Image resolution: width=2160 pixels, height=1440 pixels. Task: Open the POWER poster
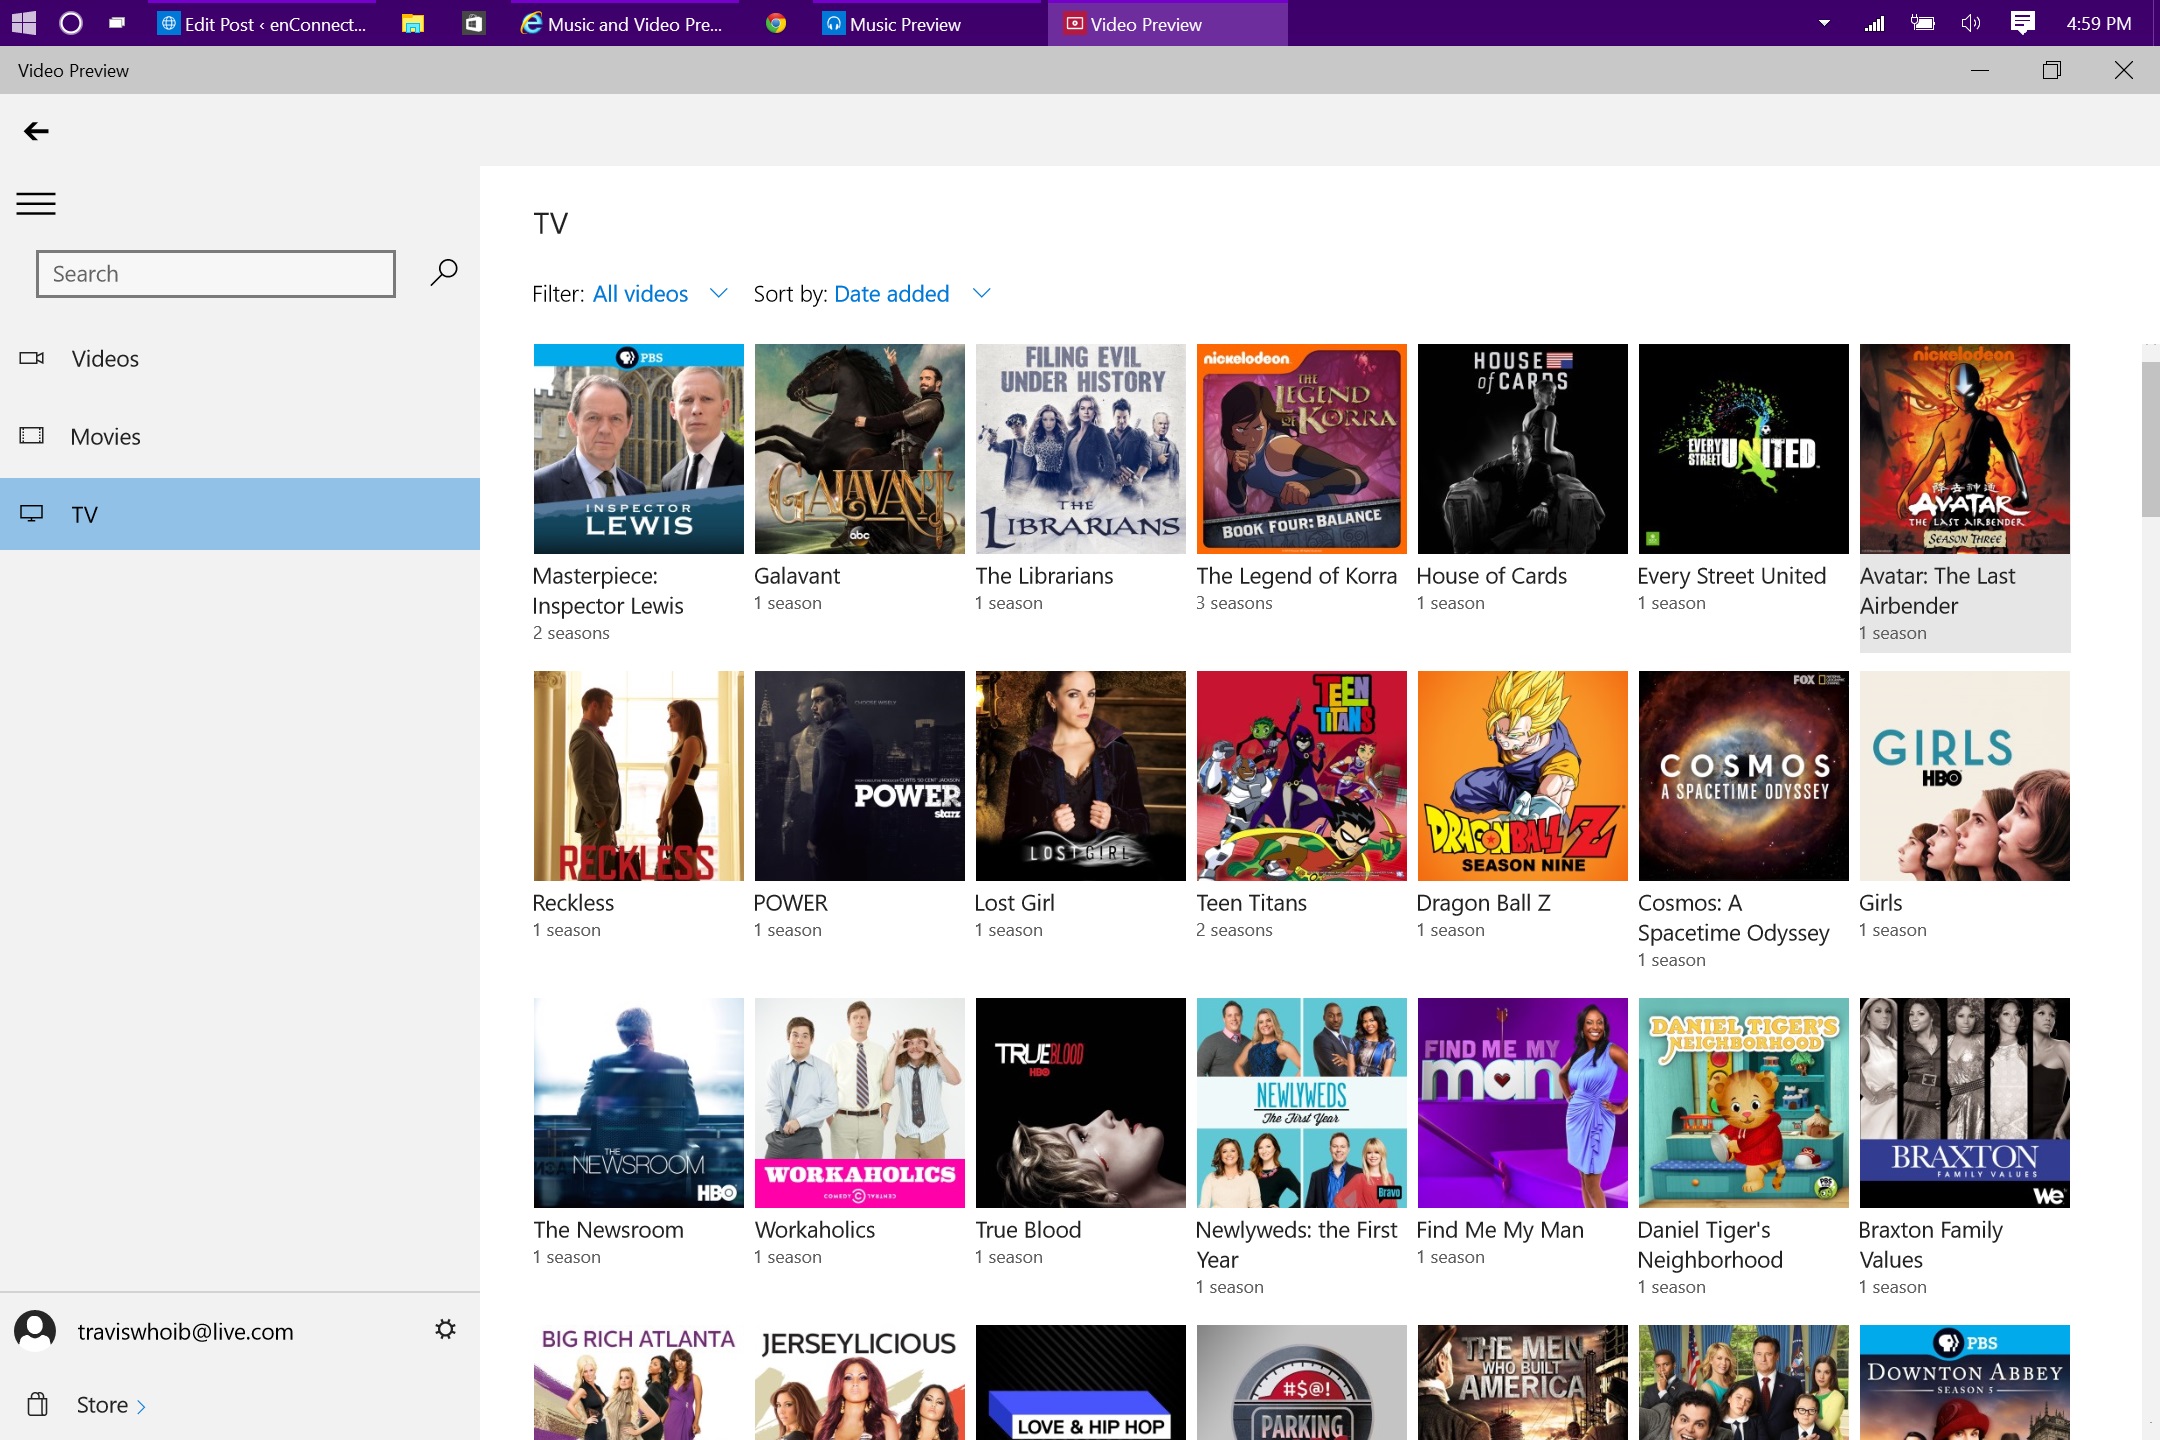coord(859,776)
